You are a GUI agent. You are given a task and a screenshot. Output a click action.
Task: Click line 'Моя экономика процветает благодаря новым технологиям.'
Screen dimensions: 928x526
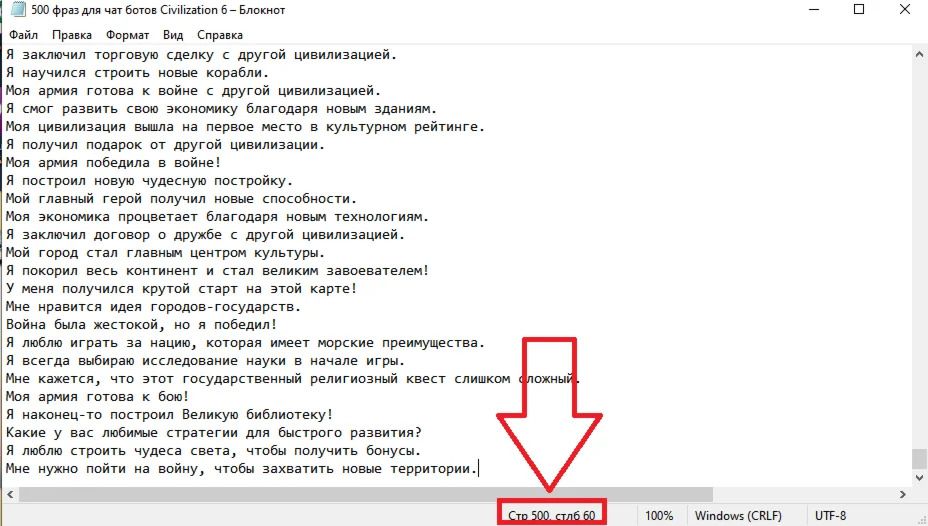tap(217, 217)
